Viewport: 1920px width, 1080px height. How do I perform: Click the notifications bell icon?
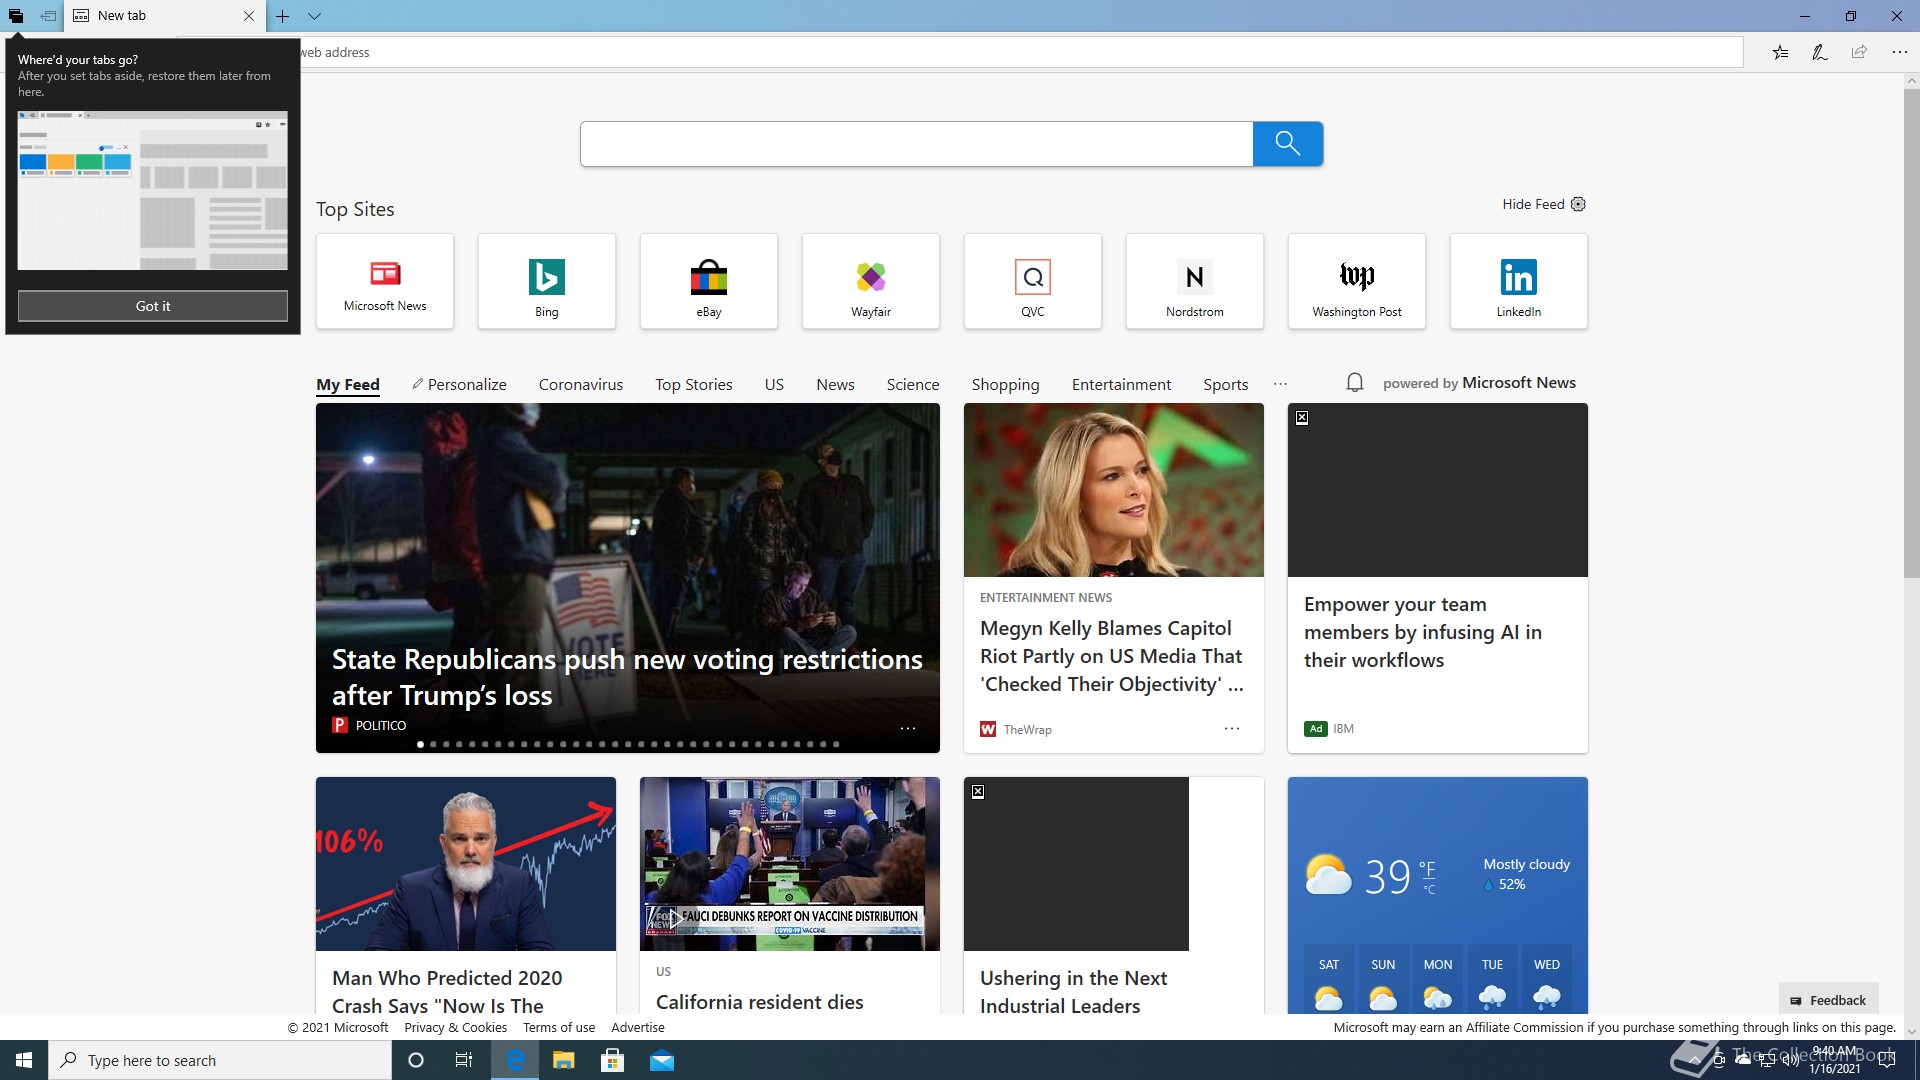coord(1355,383)
